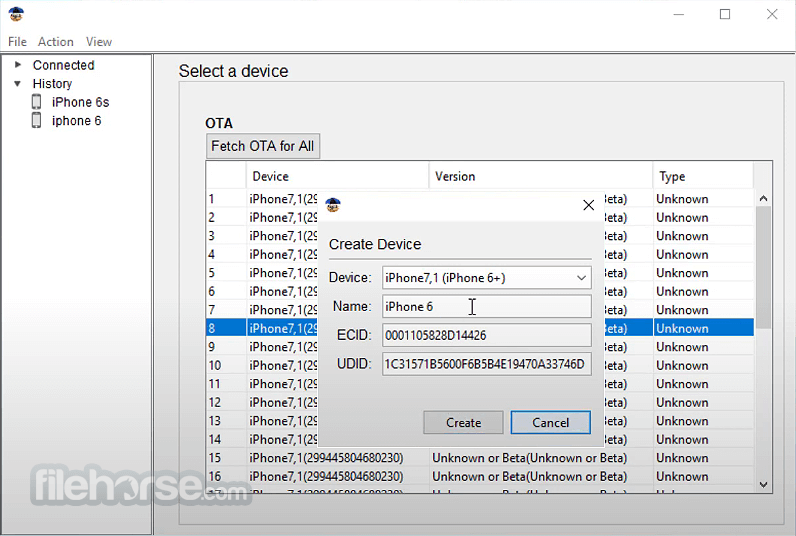Open the Device dropdown in Create Device
The width and height of the screenshot is (796, 536).
[486, 278]
